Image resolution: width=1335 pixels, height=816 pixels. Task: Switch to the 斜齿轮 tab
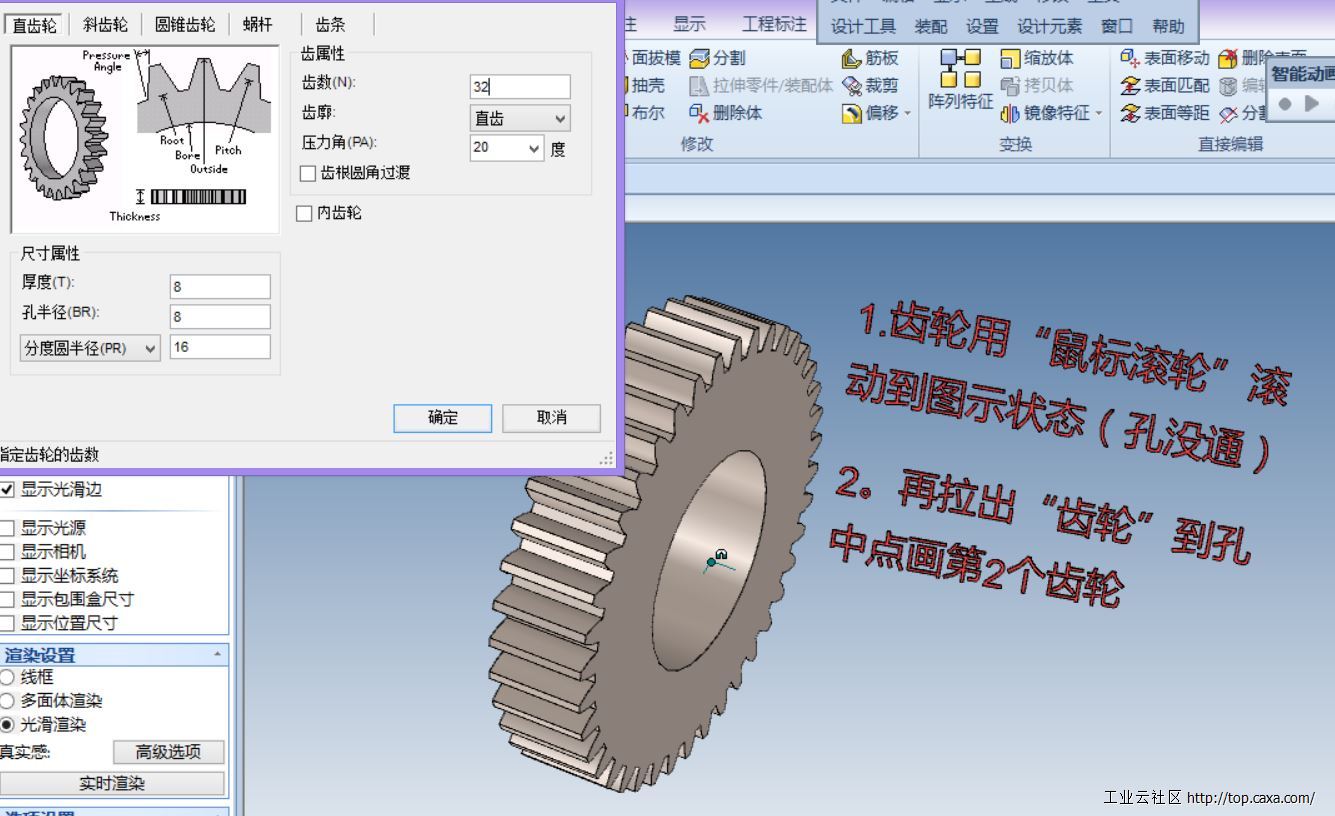click(x=105, y=25)
